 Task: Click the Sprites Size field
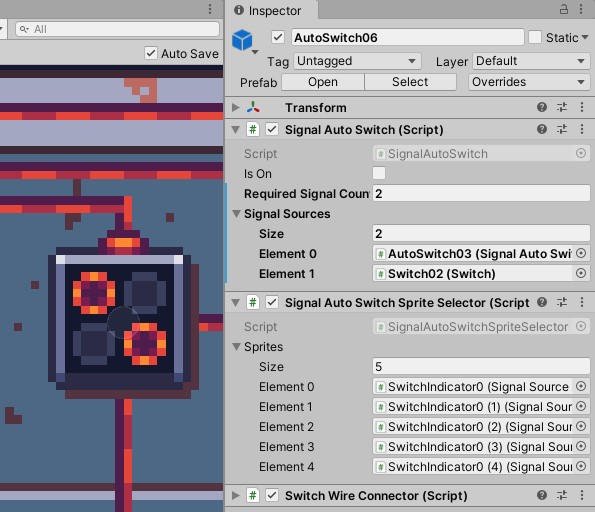481,367
